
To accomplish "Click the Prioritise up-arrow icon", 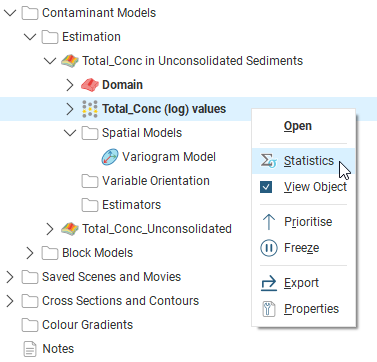I will tap(269, 222).
